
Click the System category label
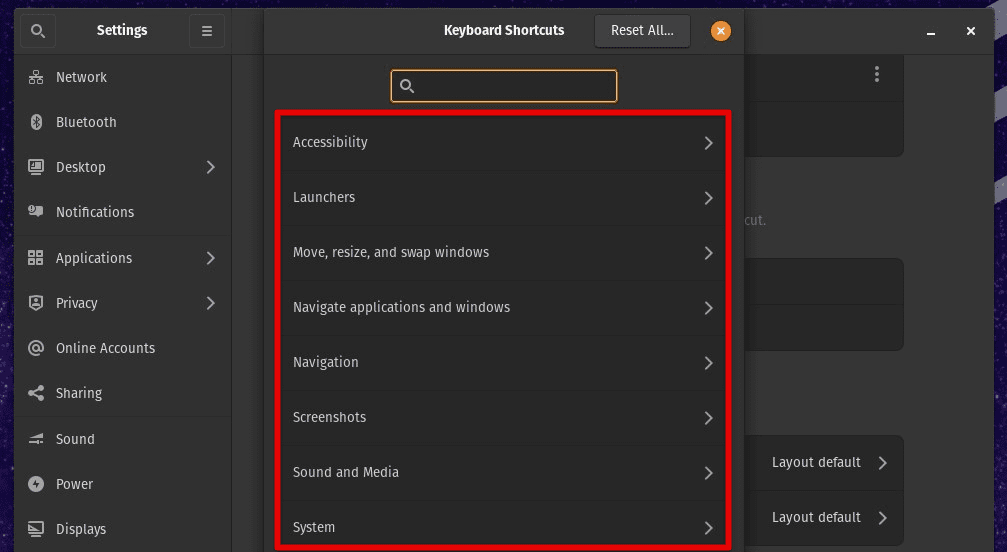coord(313,528)
